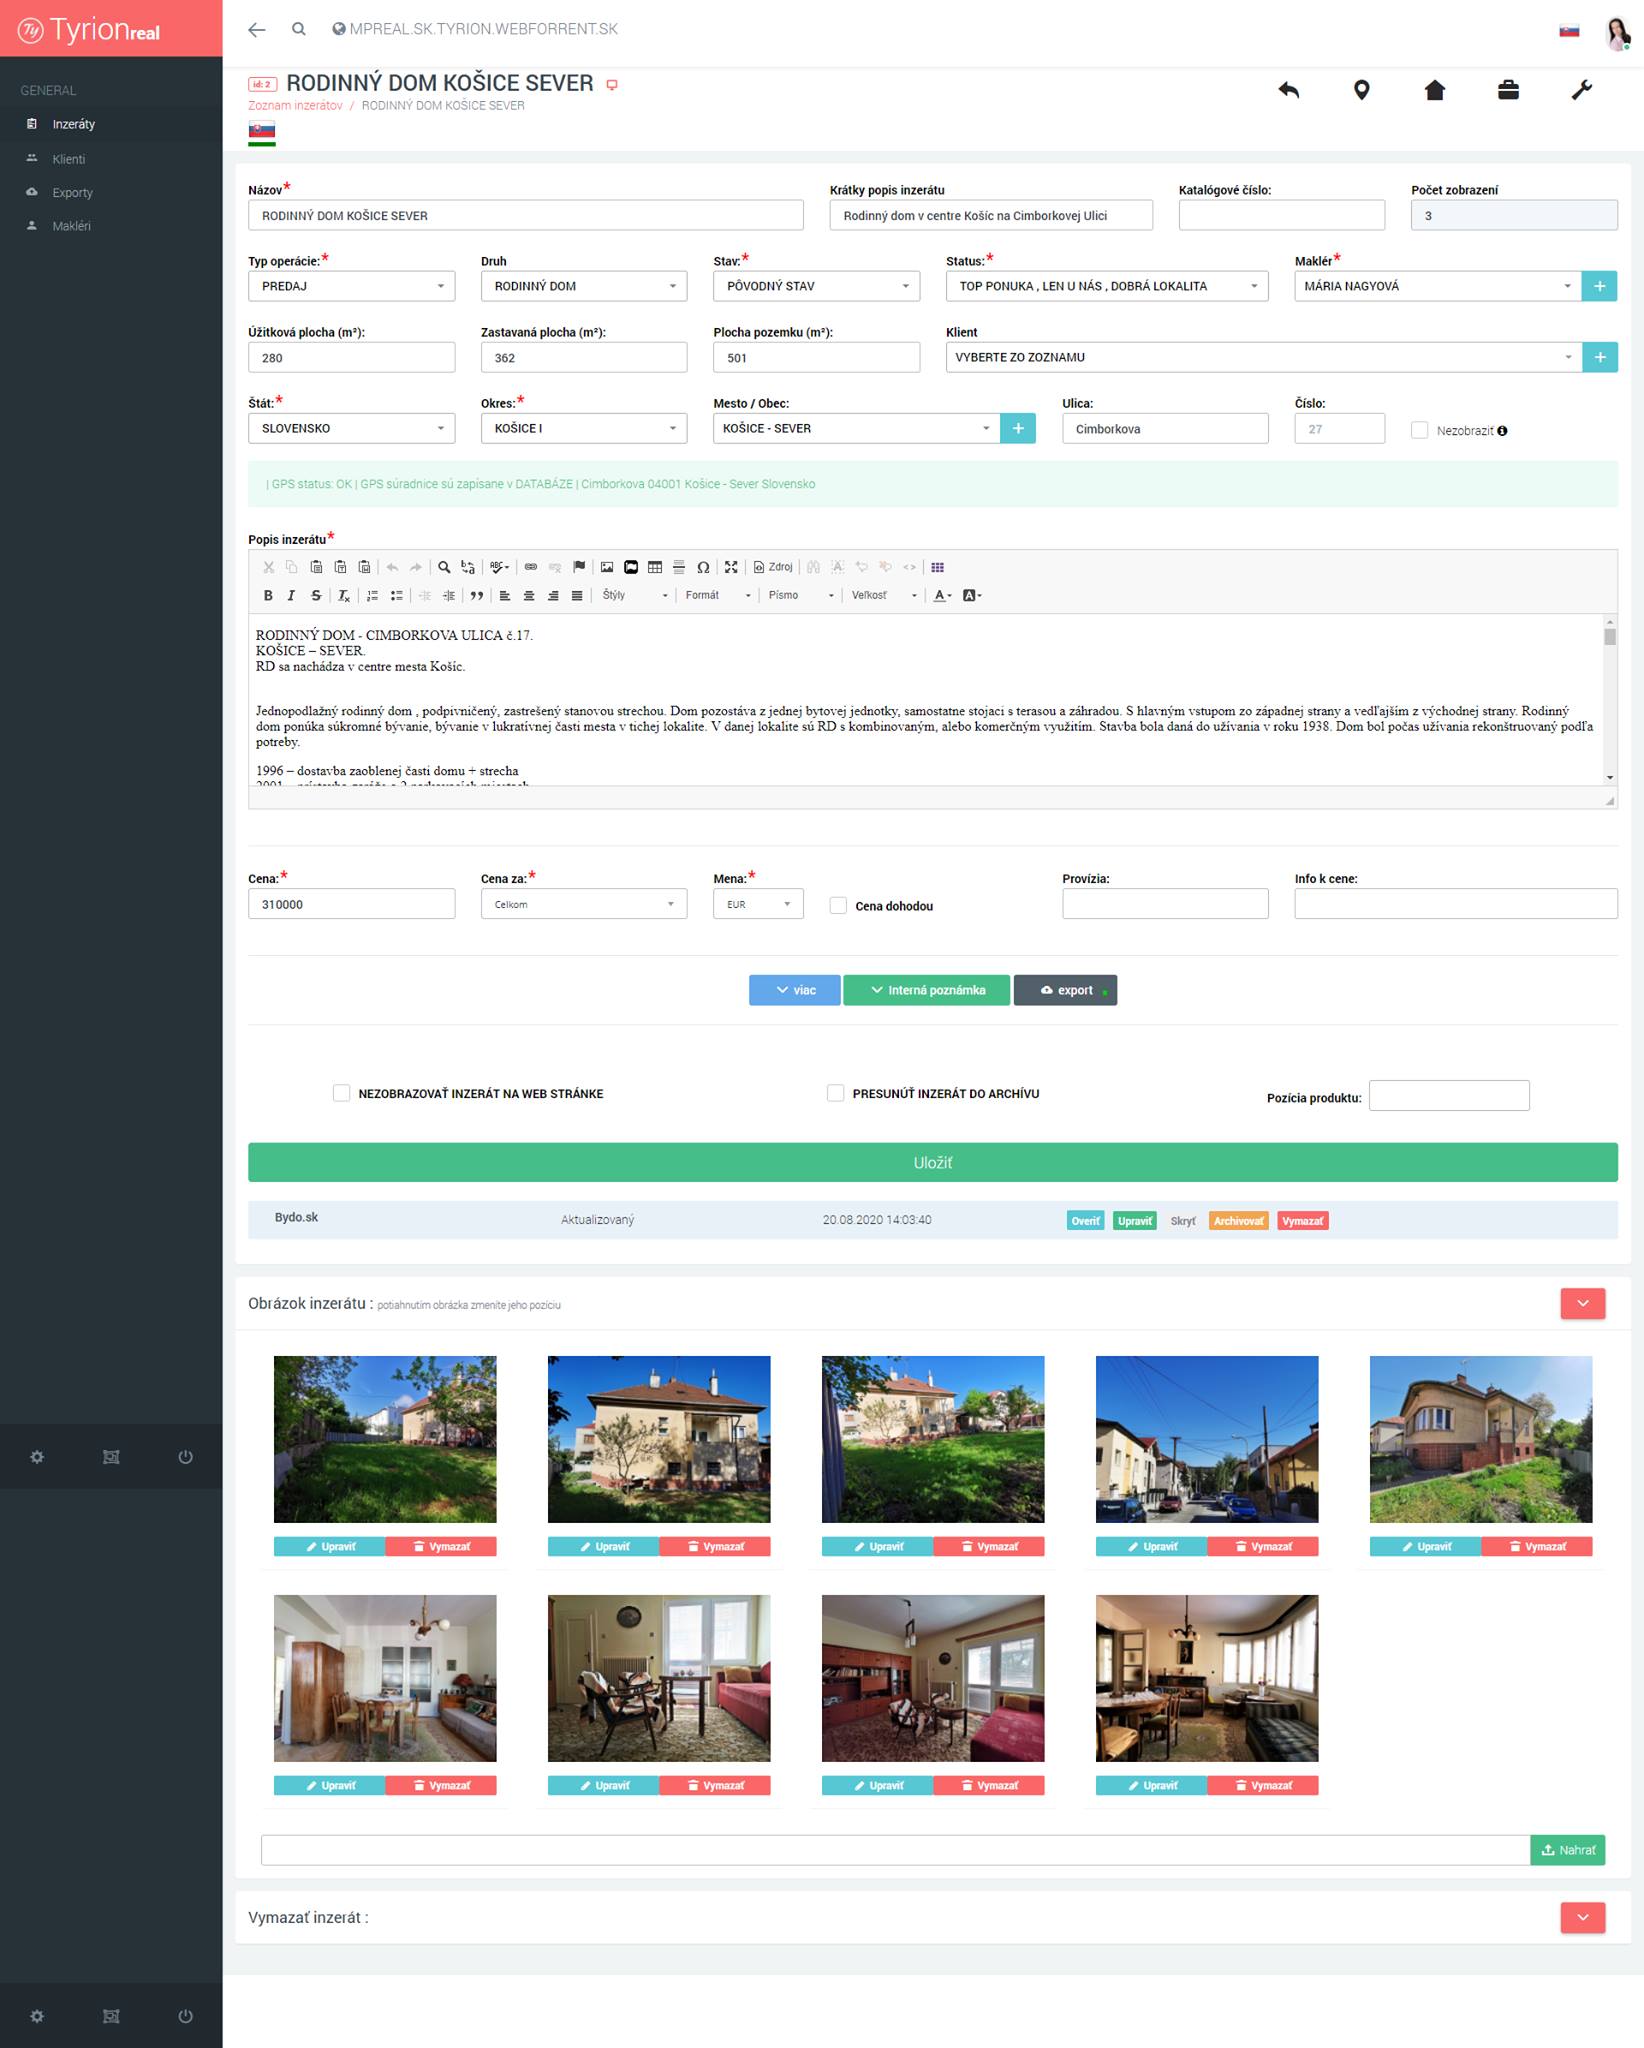Maximize the description editor
The image size is (1644, 2048).
[x=731, y=567]
